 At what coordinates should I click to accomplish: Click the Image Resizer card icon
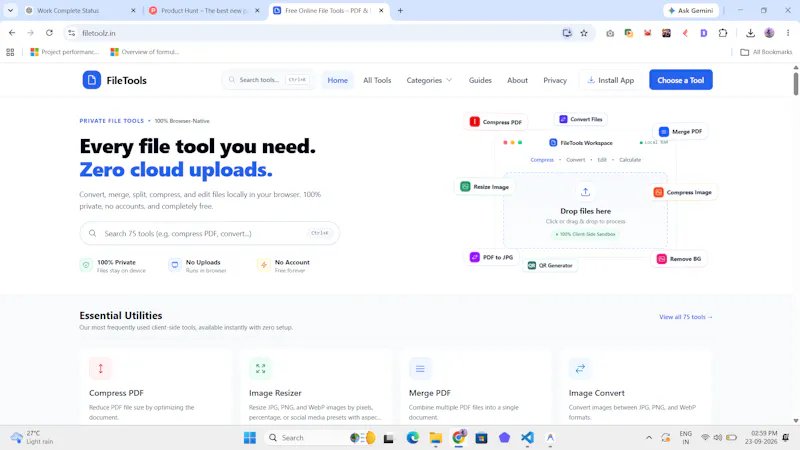[x=260, y=368]
